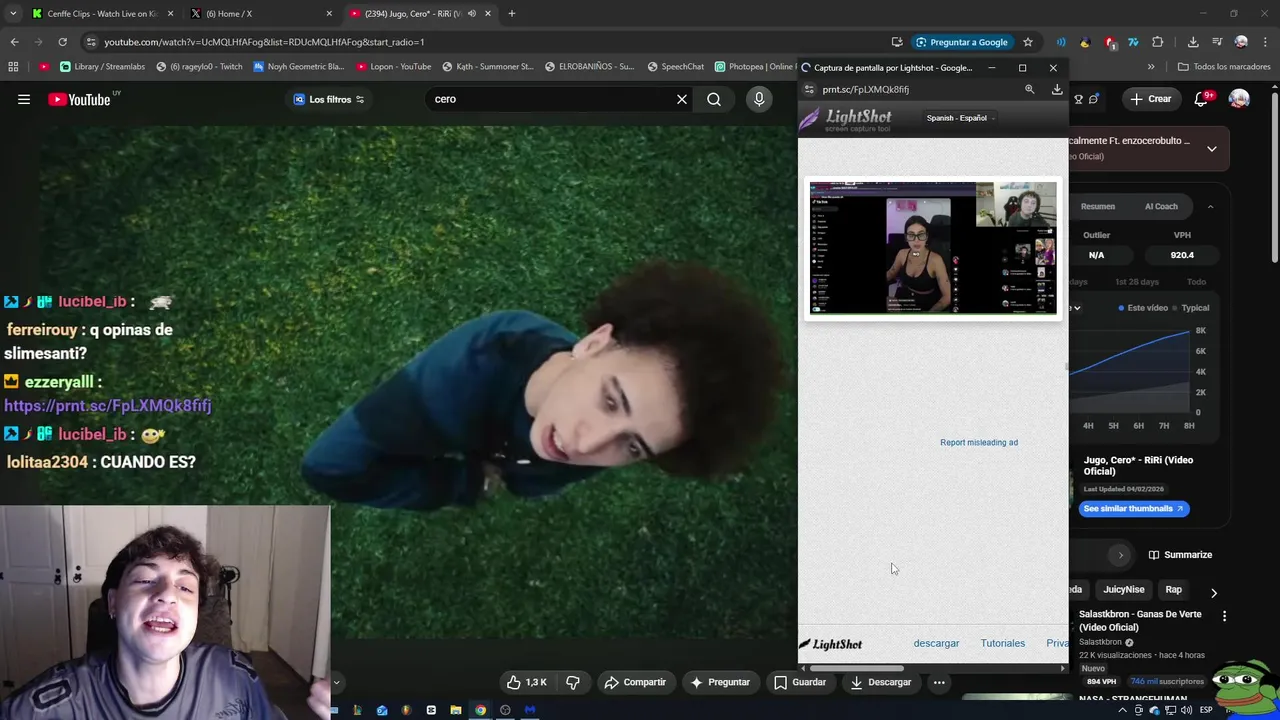1280x720 pixels.
Task: Share the video via Compartir
Action: pyautogui.click(x=635, y=682)
